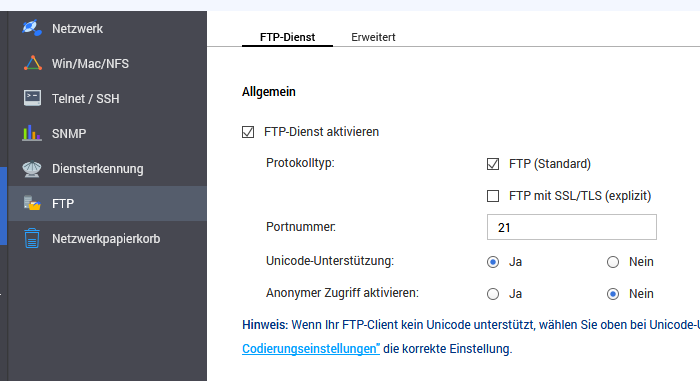The image size is (700, 381).
Task: Choose Nein for Unicode-Unterstützung
Action: (x=613, y=262)
